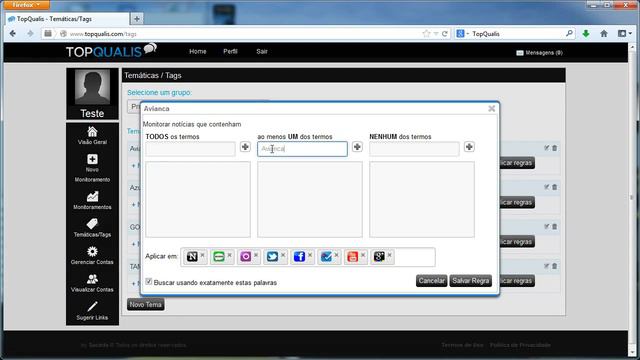
Task: Open Visão Geral in the sidebar
Action: pos(92,136)
